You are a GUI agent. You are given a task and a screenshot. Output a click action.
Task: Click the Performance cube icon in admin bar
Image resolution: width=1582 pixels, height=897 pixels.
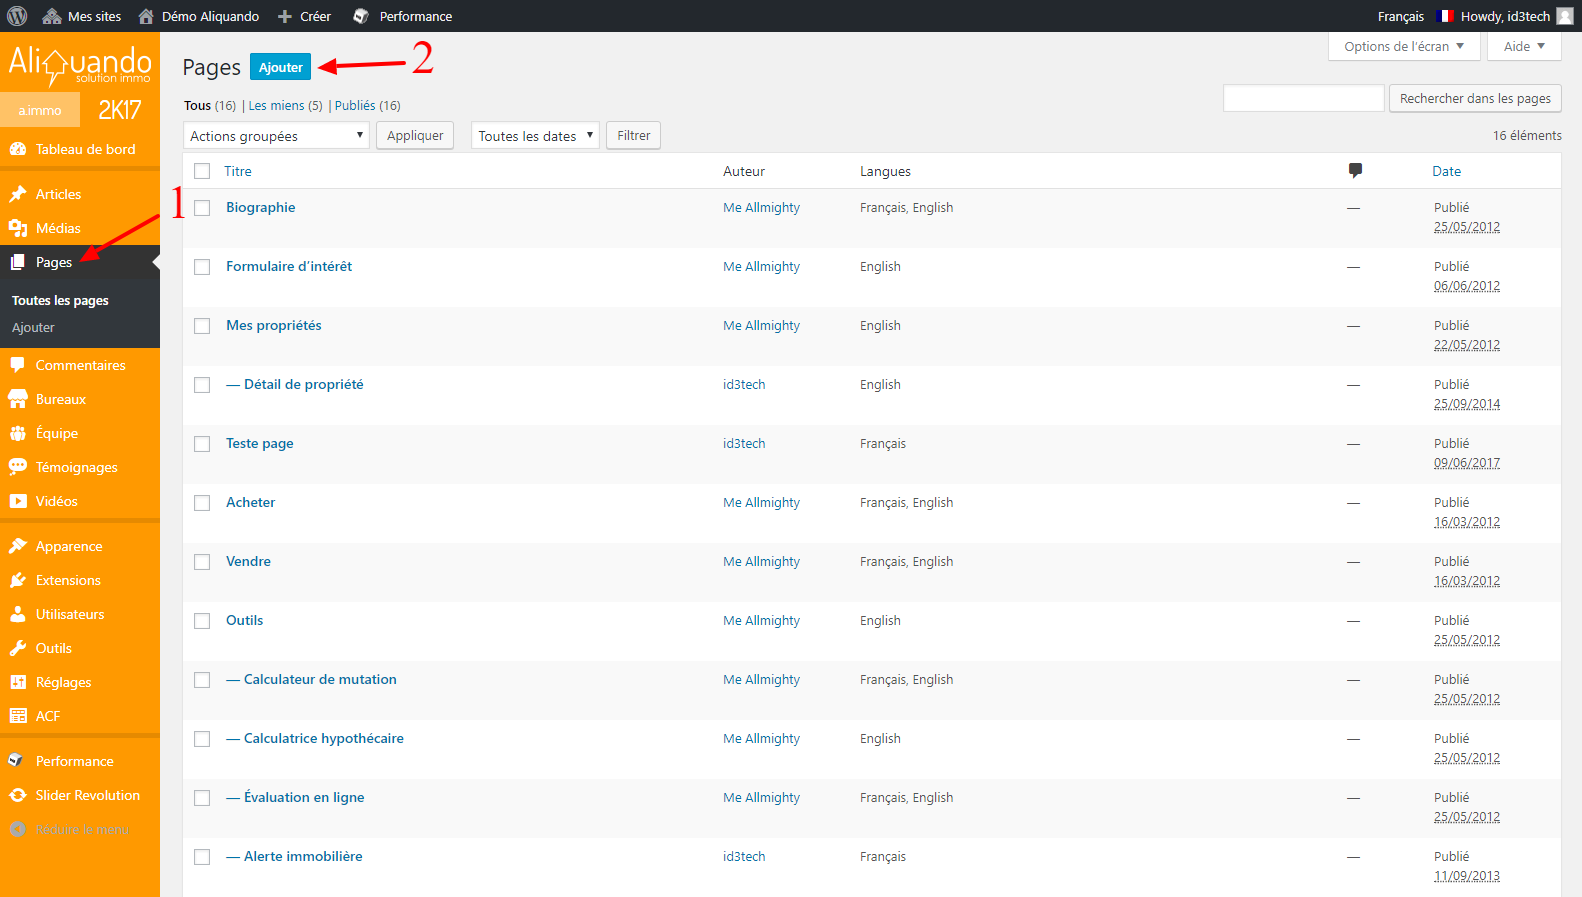[x=361, y=16]
